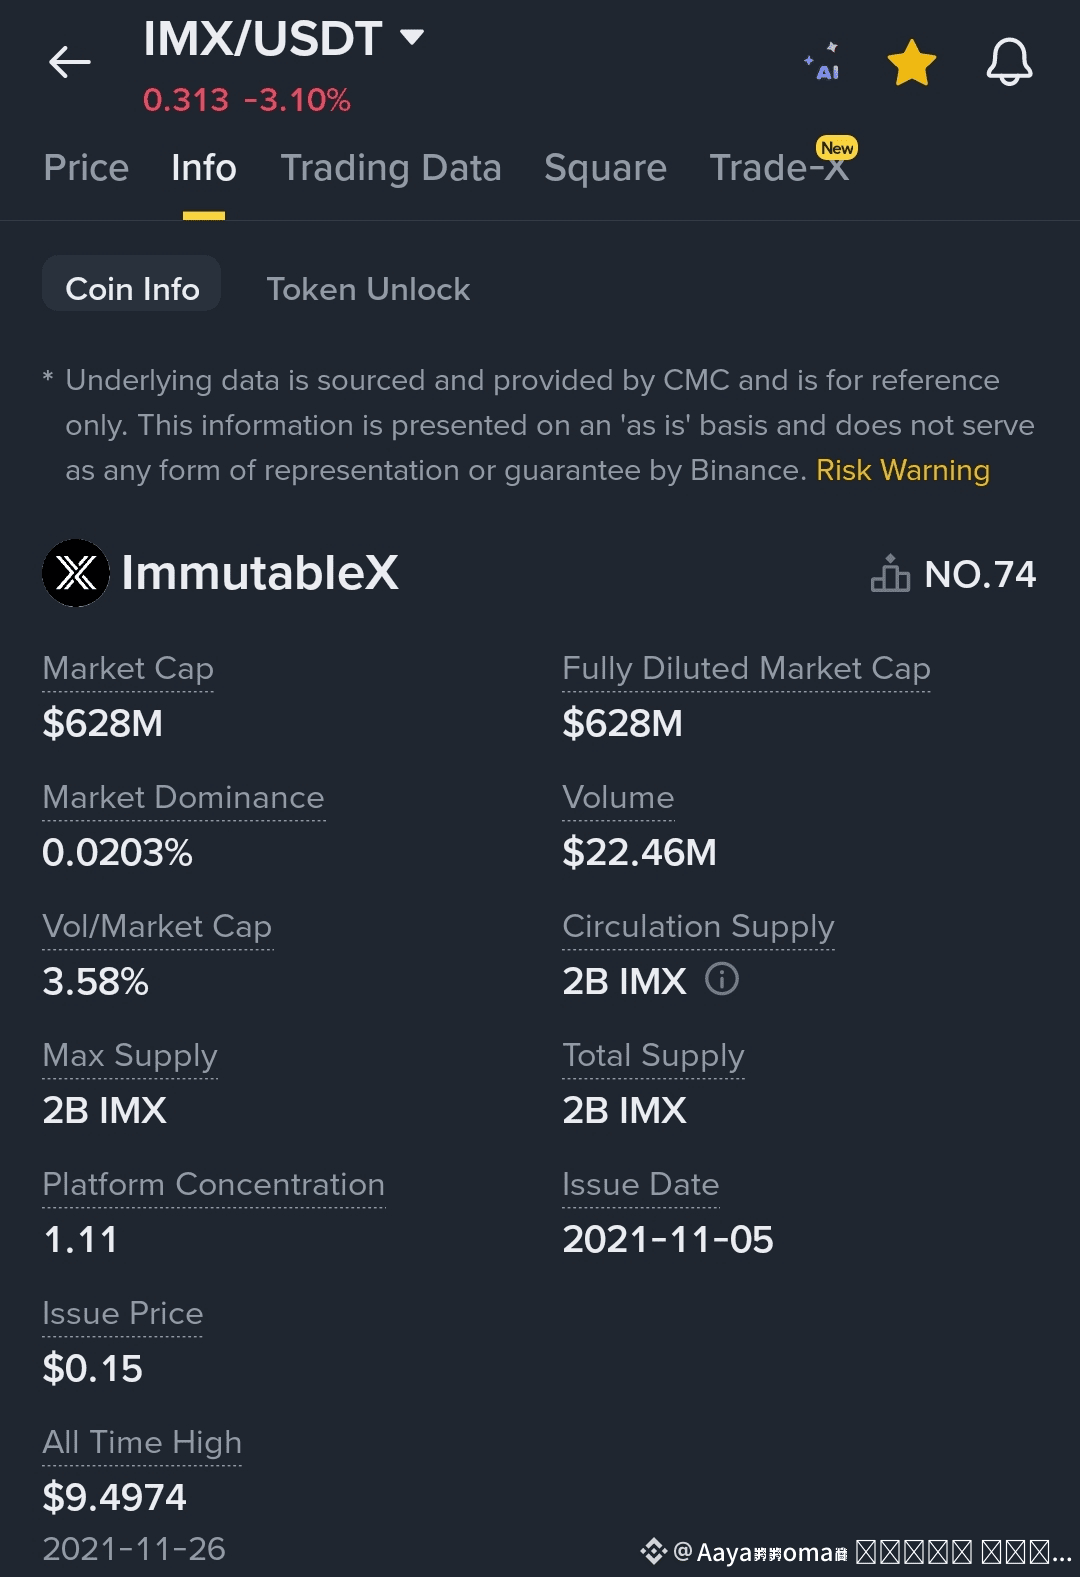
Task: Select the Token Unlock toggle
Action: pos(368,289)
